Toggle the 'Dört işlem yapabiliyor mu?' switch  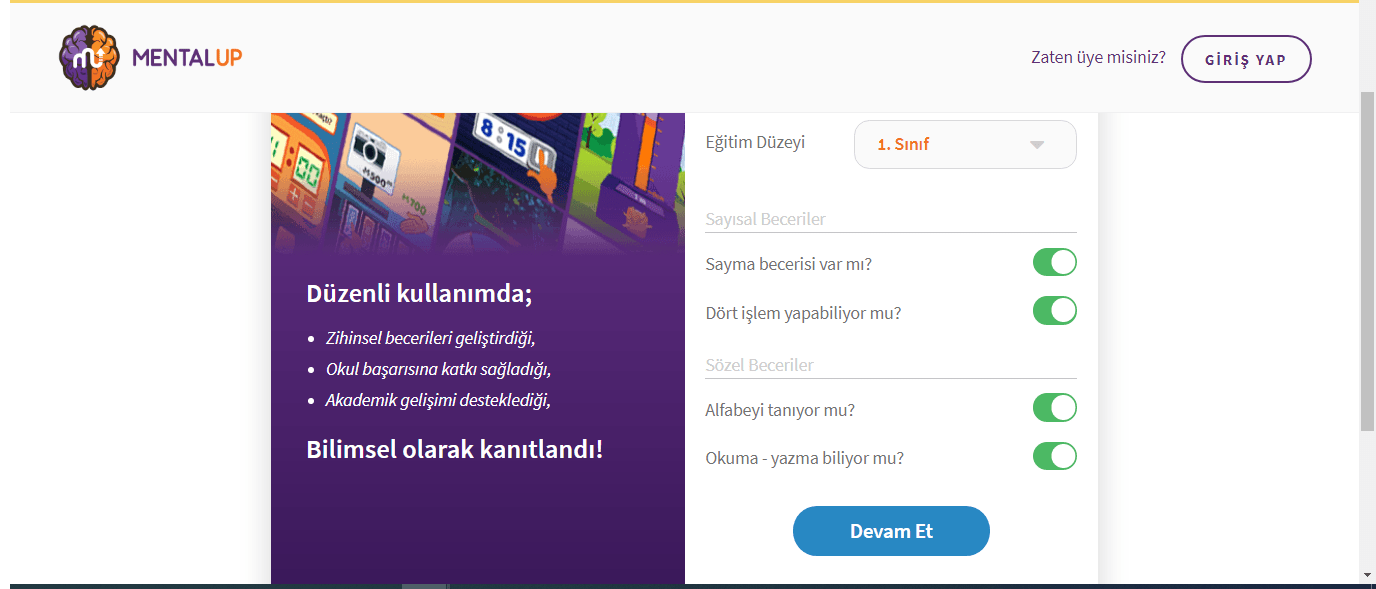coord(1055,311)
